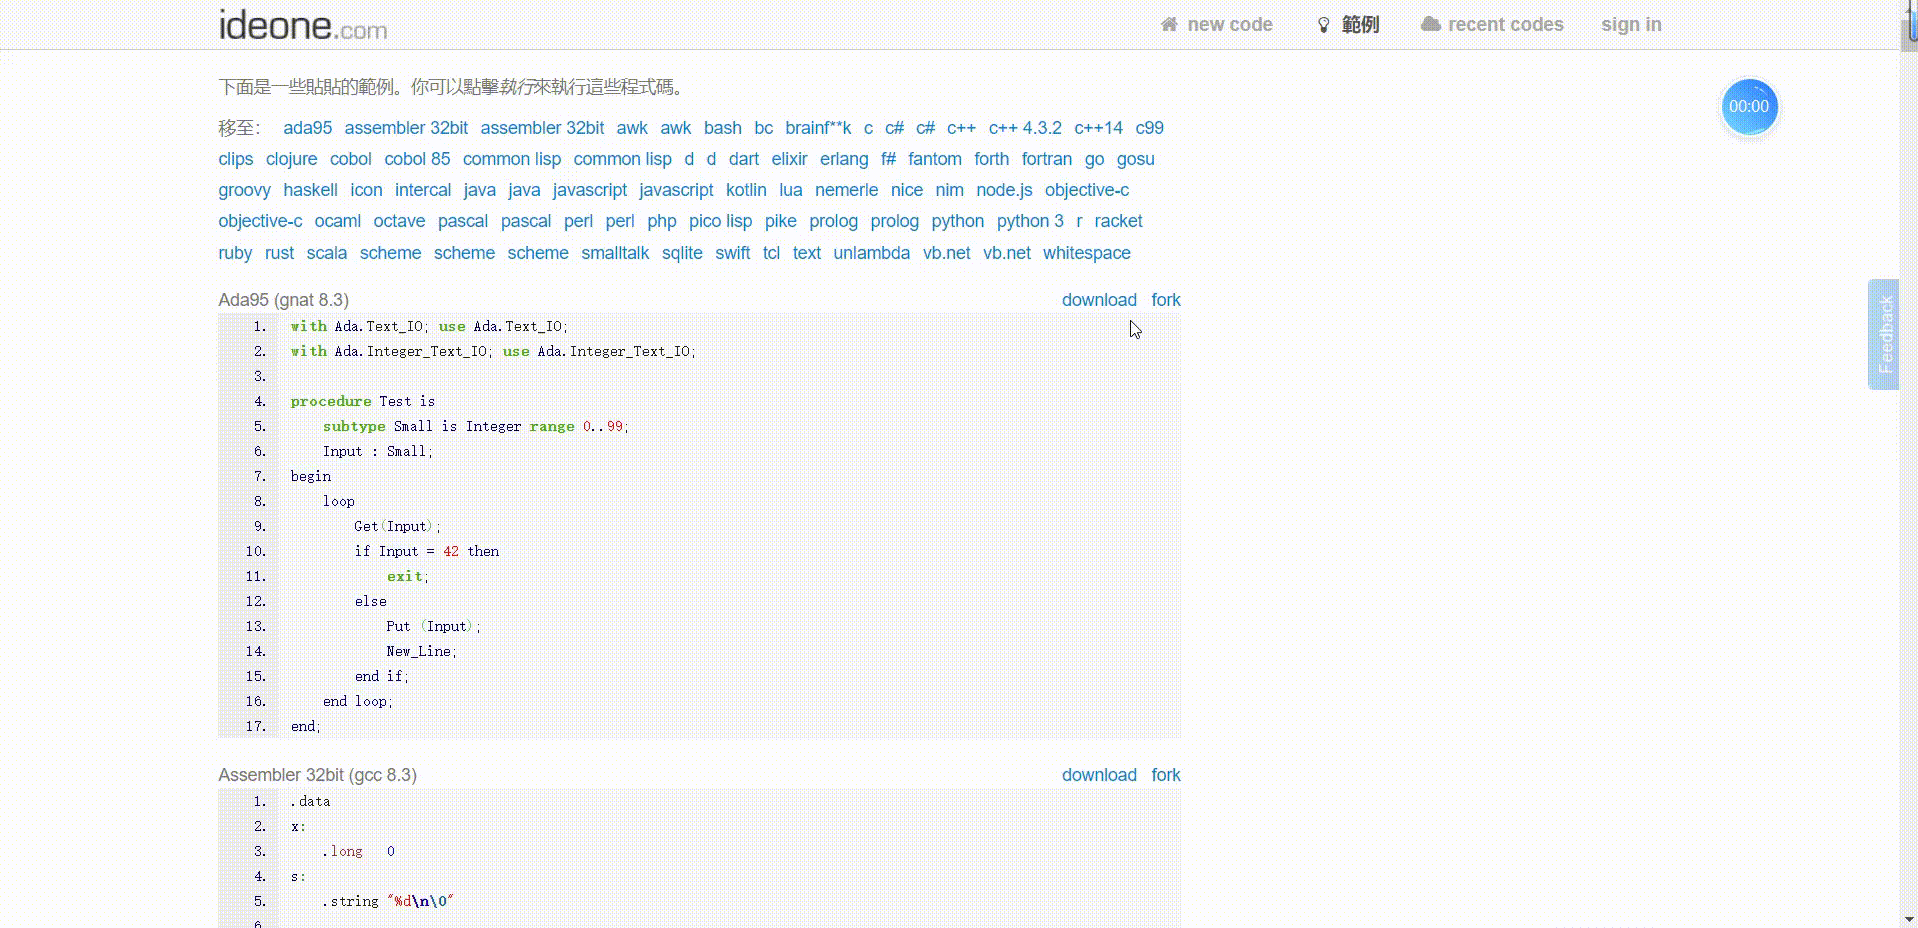
Task: Jump to the smalltalk sample
Action: point(615,253)
